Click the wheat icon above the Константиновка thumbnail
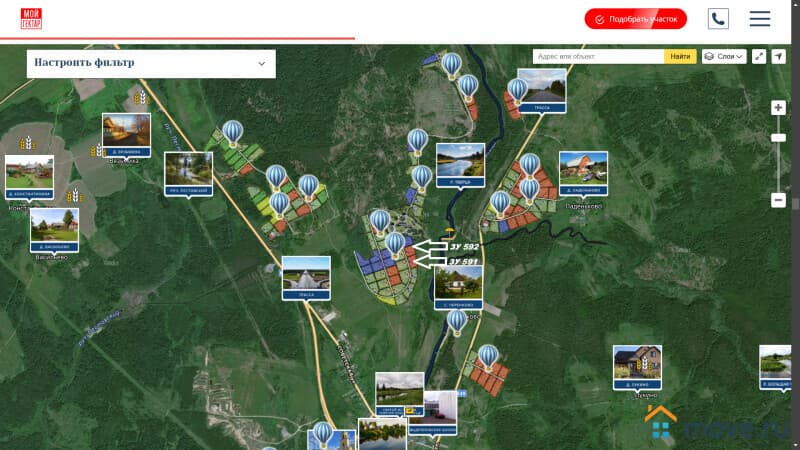The height and width of the screenshot is (450, 800). pyautogui.click(x=26, y=143)
